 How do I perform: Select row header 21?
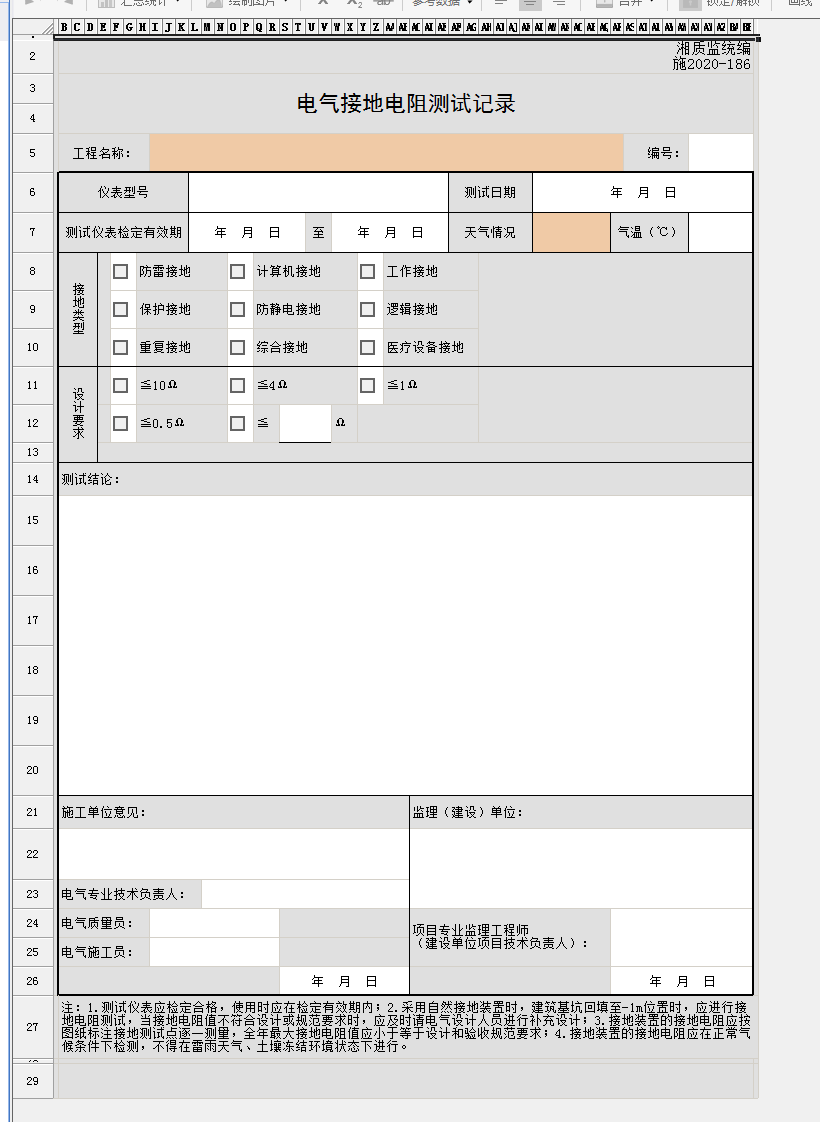tap(33, 812)
